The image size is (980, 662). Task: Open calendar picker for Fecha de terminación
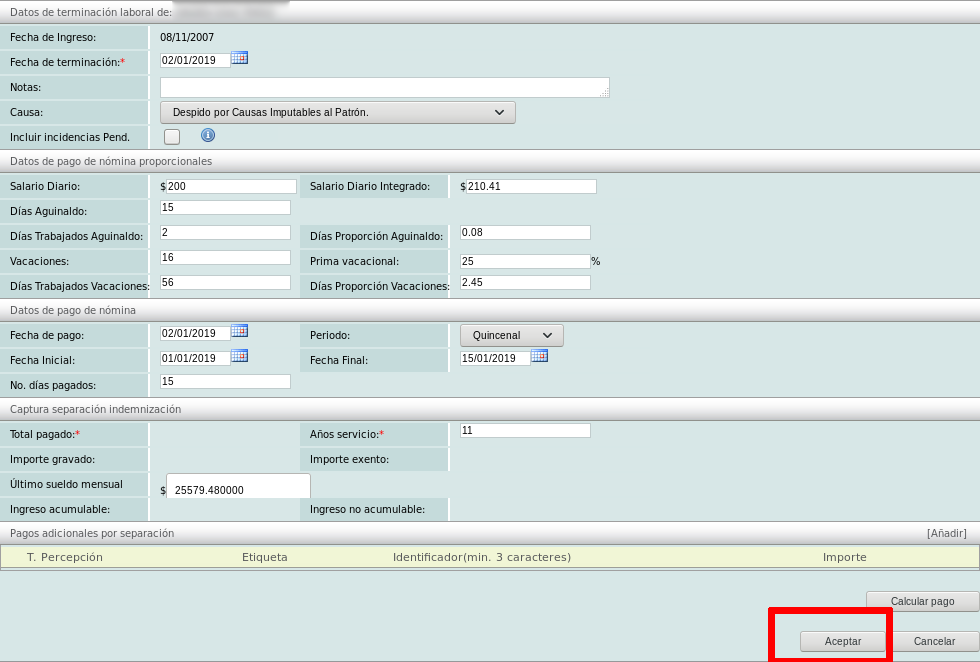(x=239, y=59)
